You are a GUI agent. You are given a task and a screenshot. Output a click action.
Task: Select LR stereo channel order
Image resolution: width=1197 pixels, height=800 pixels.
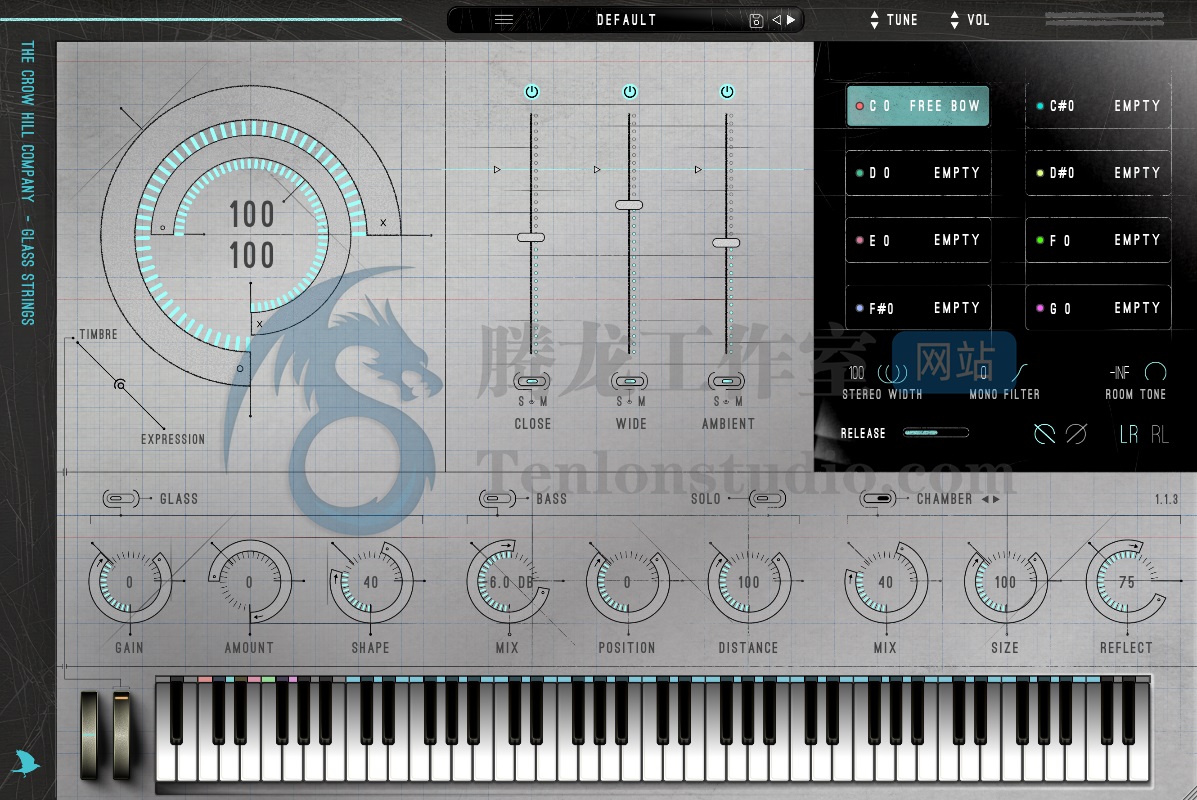(1128, 434)
